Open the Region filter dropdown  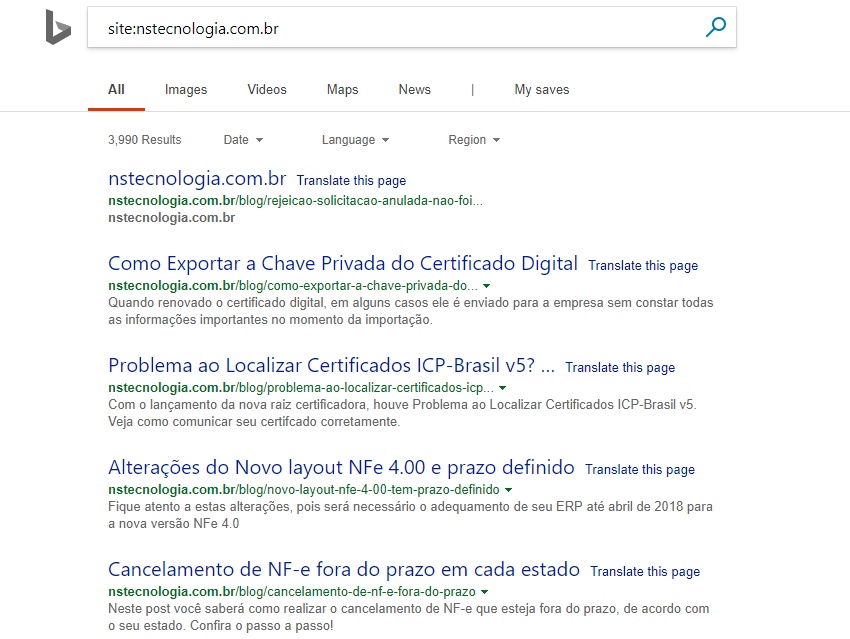(x=473, y=140)
